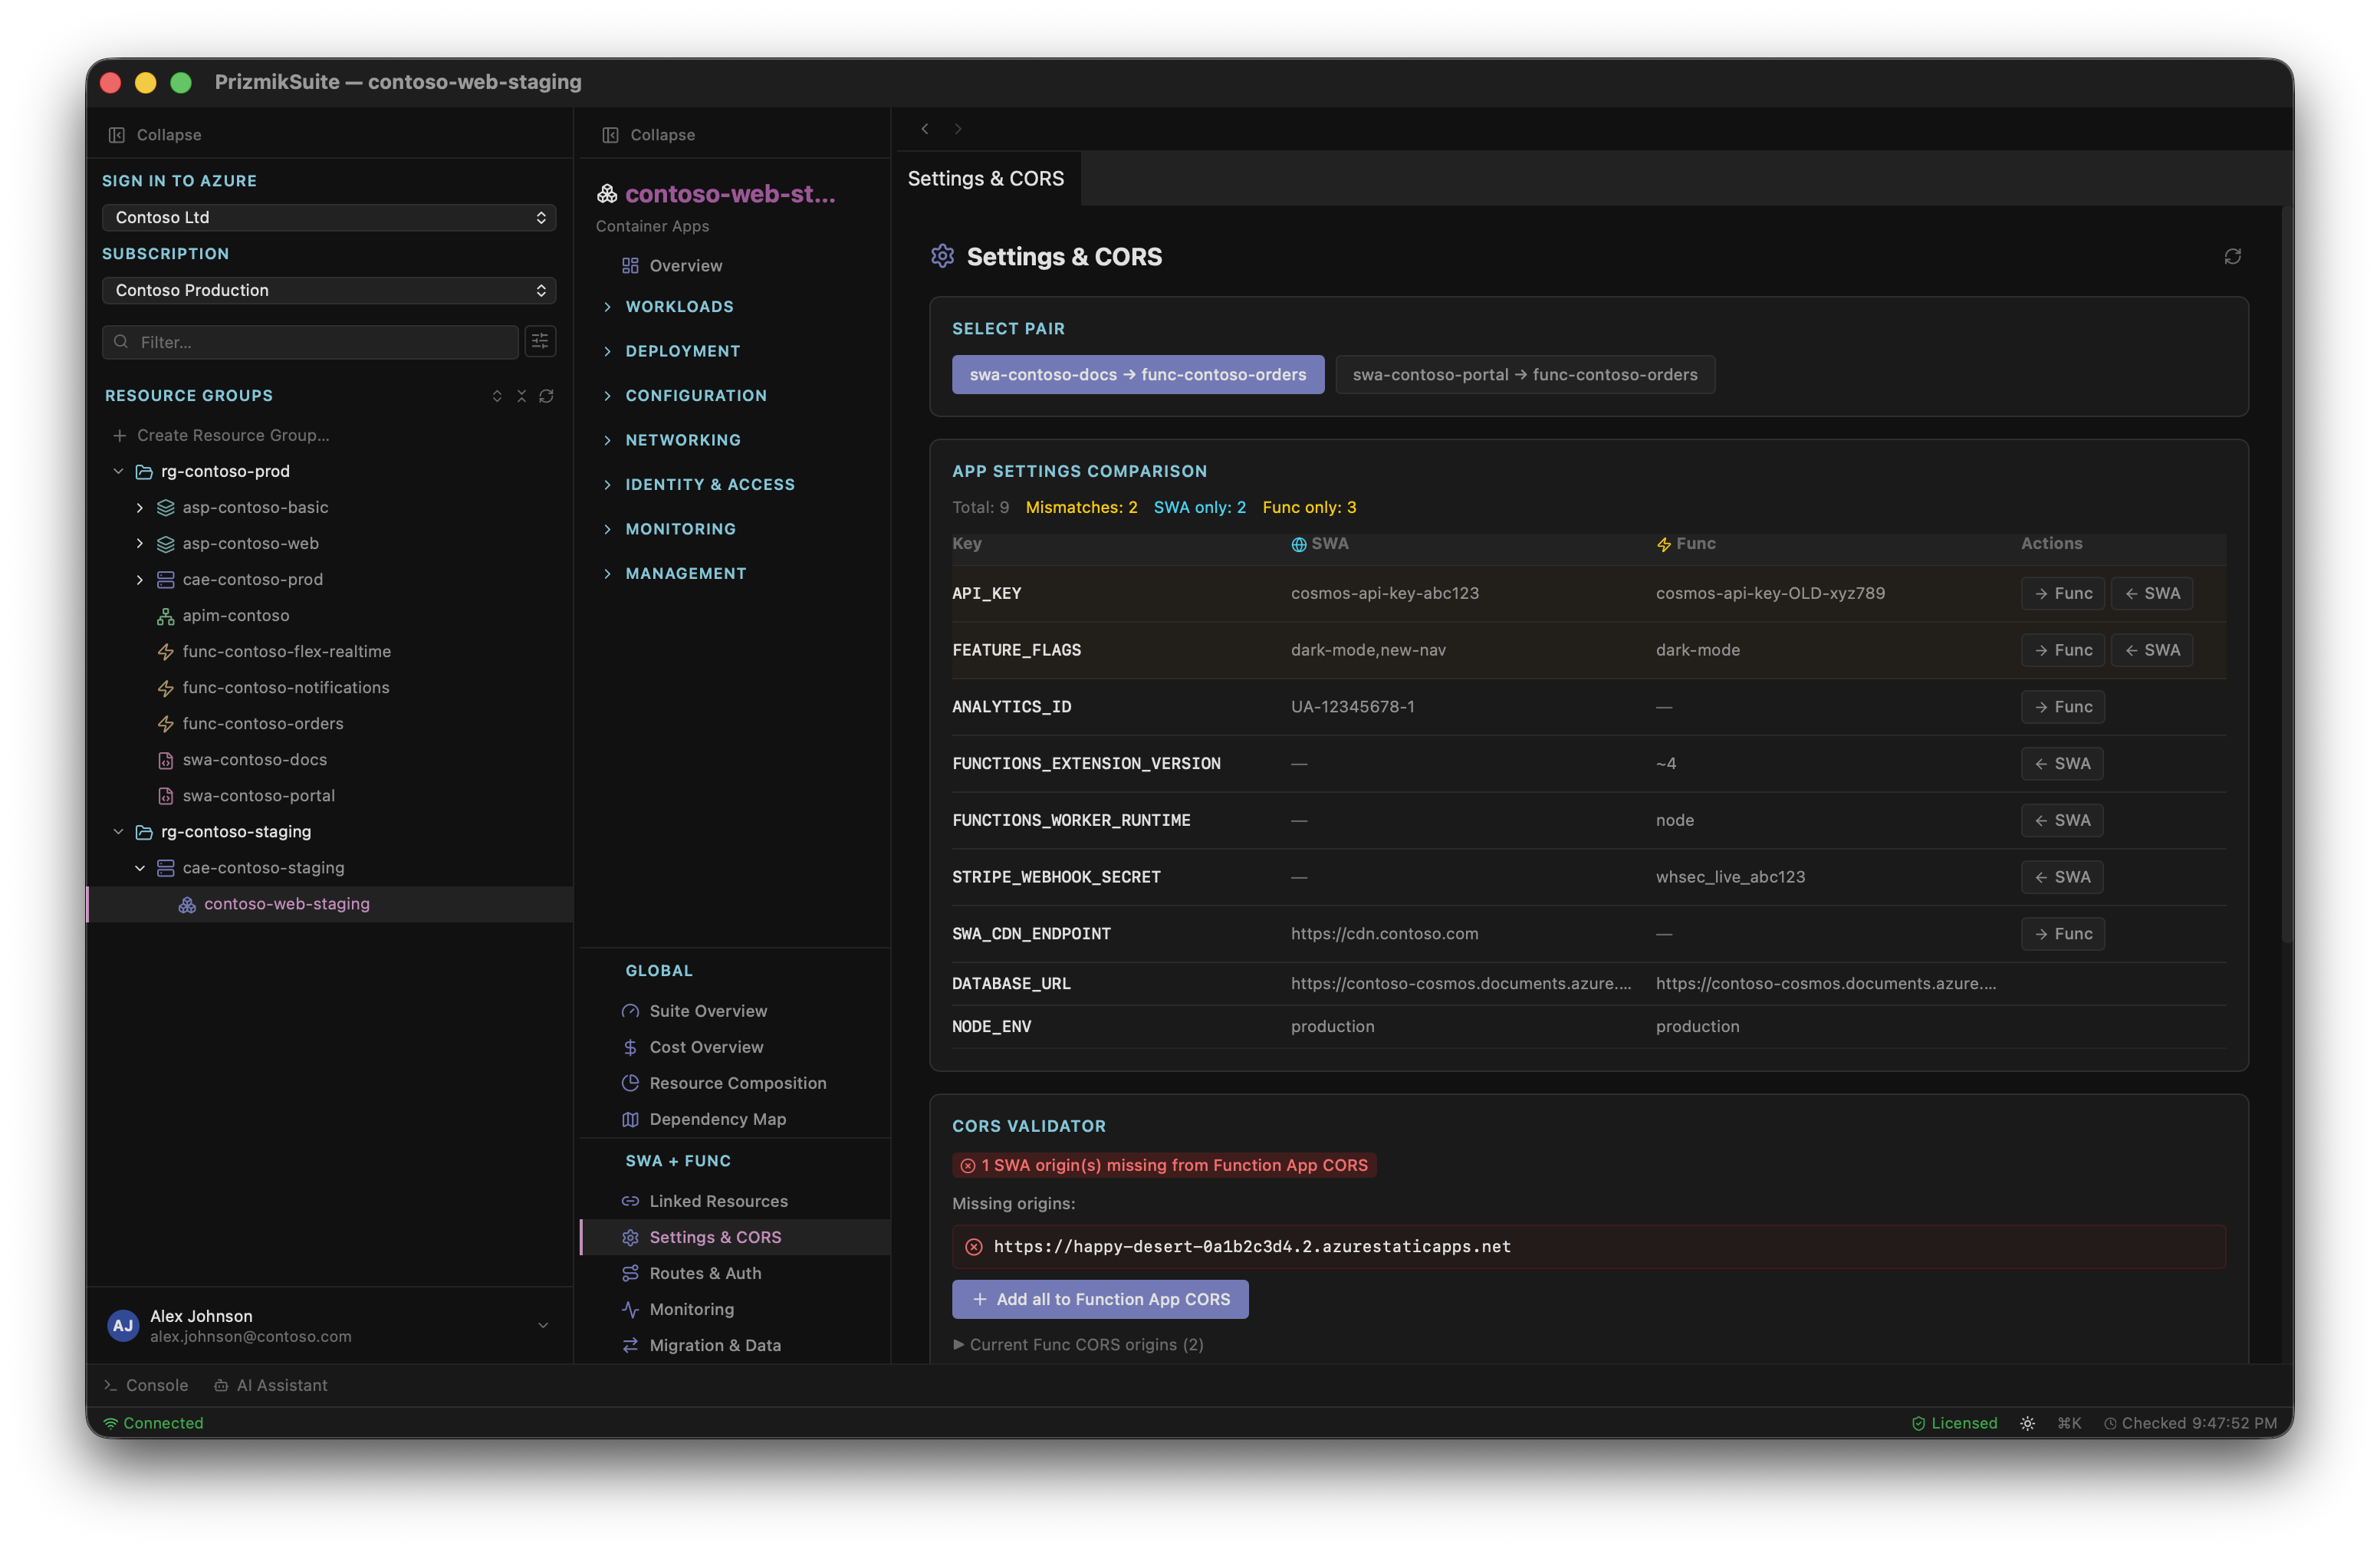
Task: Select the Settings & CORS tab
Action: pyautogui.click(x=985, y=178)
